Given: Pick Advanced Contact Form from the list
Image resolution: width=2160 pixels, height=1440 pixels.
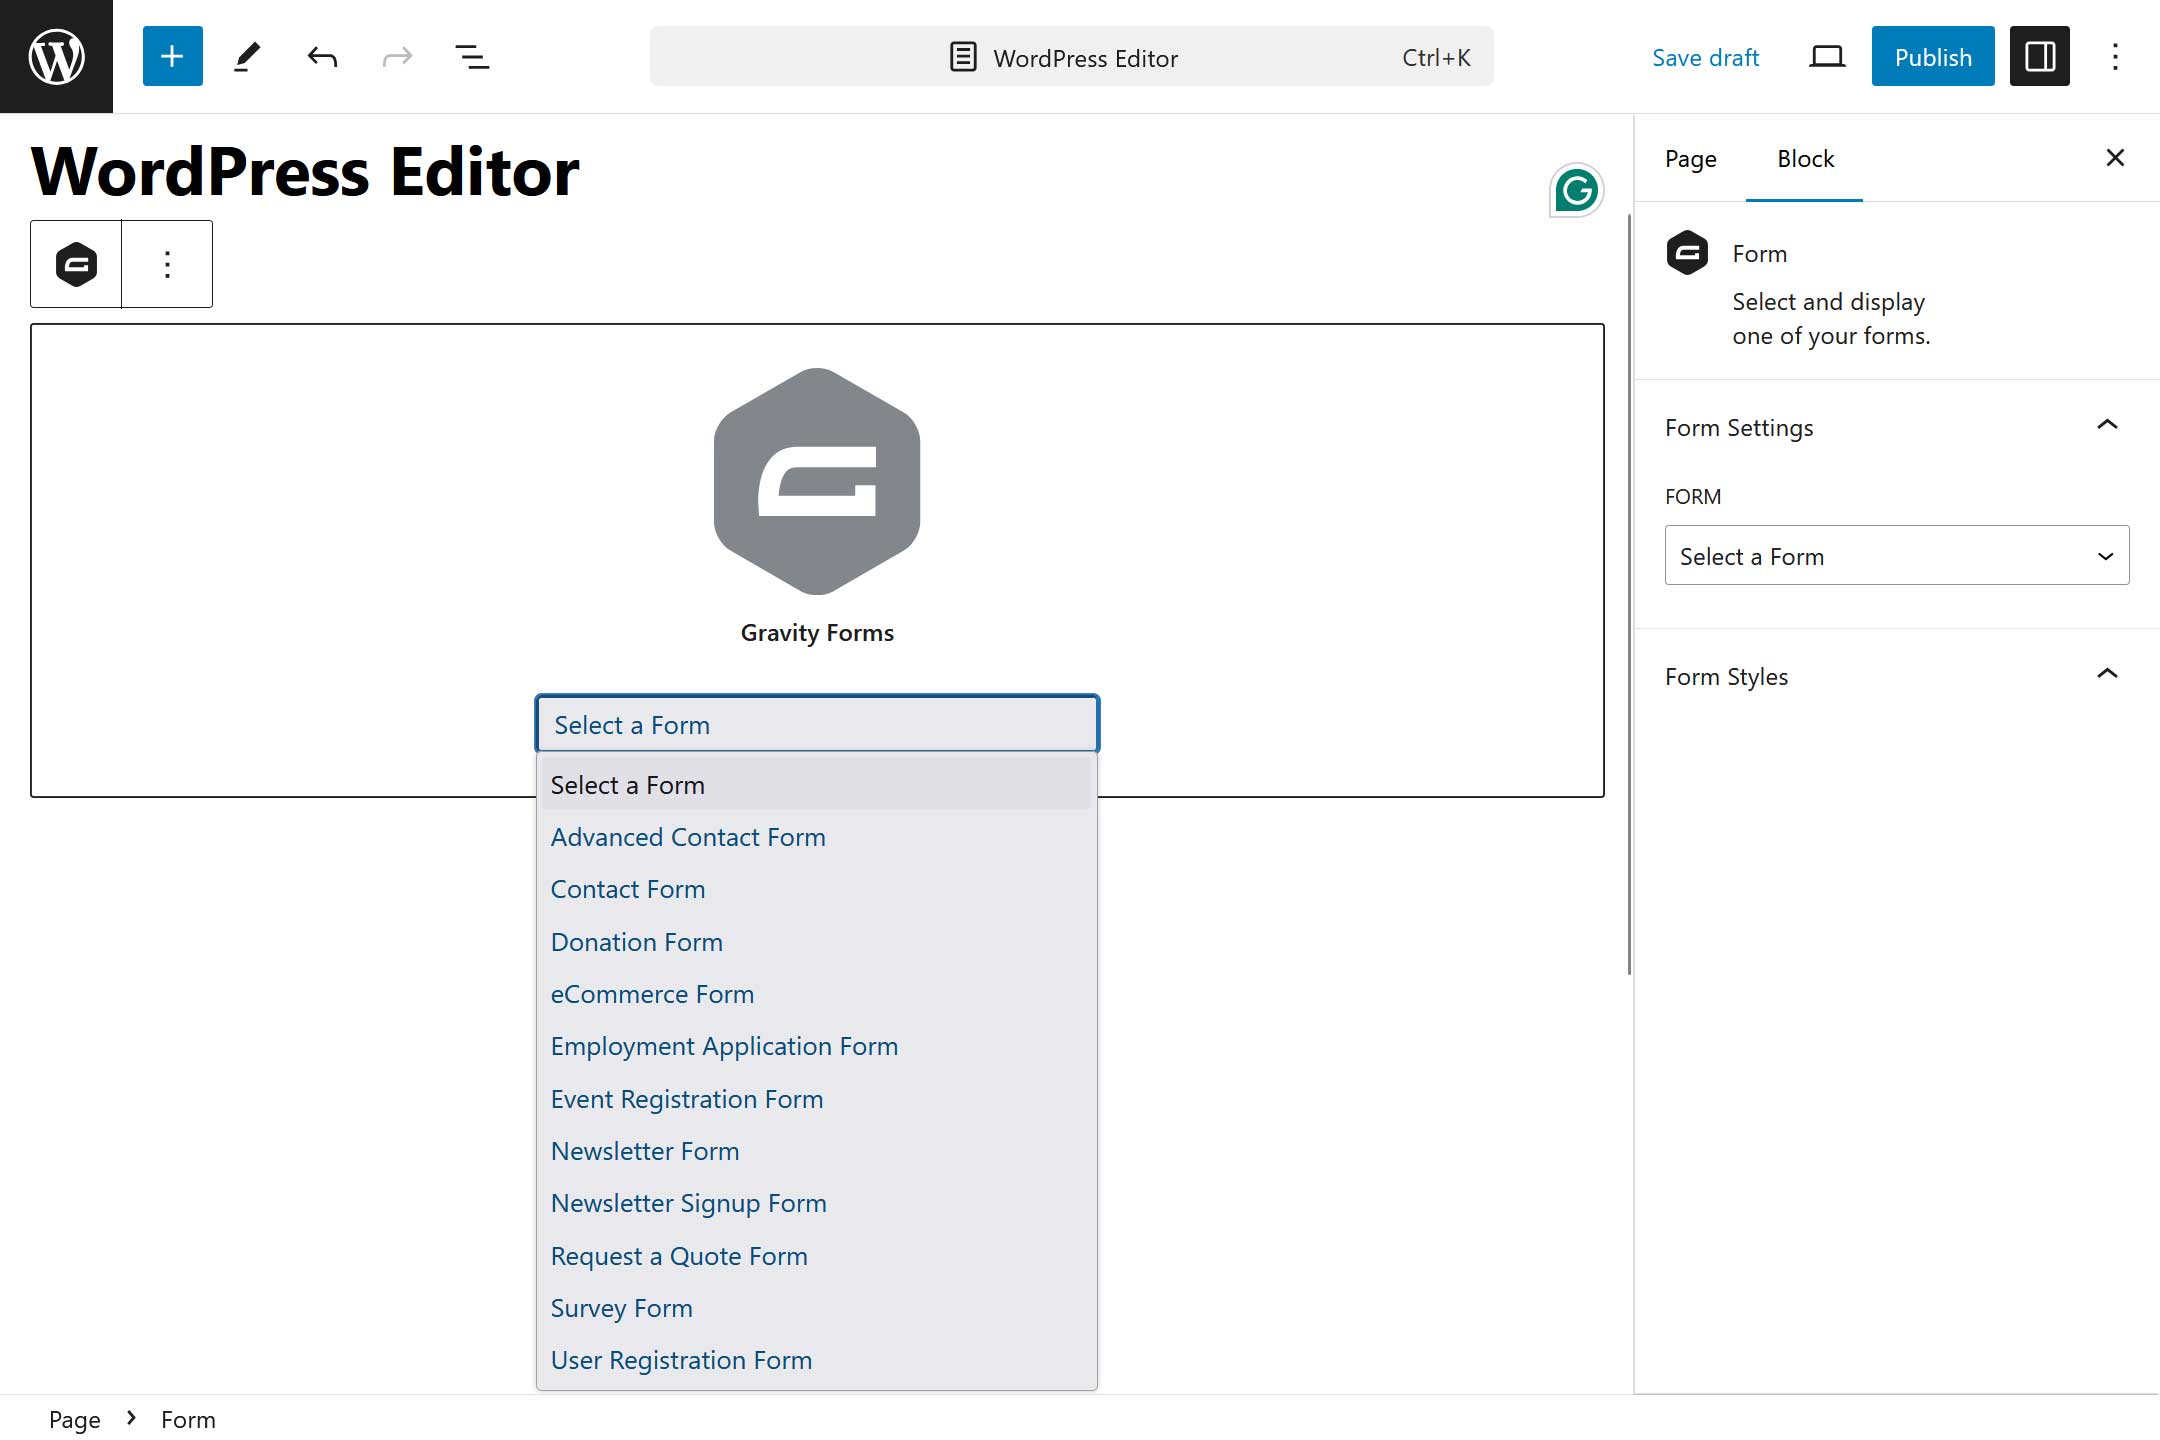Looking at the screenshot, I should point(817,837).
